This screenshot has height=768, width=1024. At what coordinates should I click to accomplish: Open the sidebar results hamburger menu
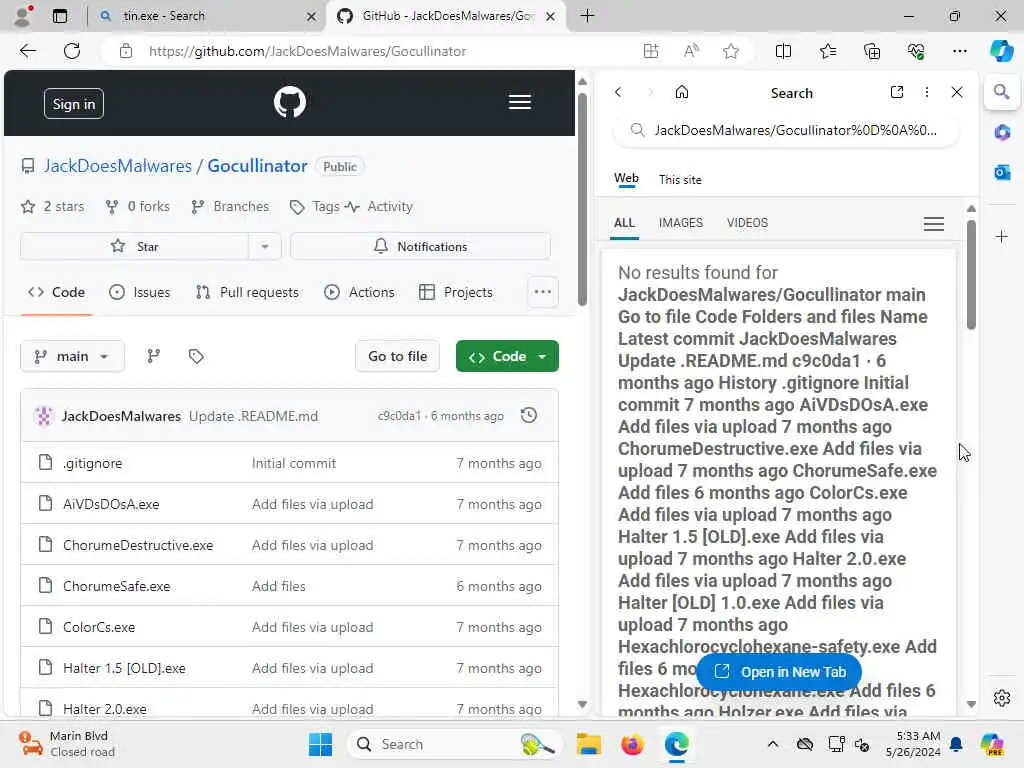tap(934, 224)
